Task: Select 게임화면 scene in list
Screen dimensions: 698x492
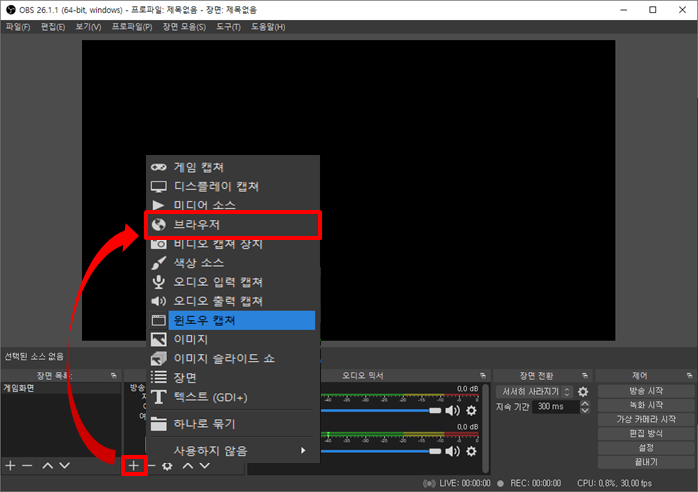Action: pos(61,388)
